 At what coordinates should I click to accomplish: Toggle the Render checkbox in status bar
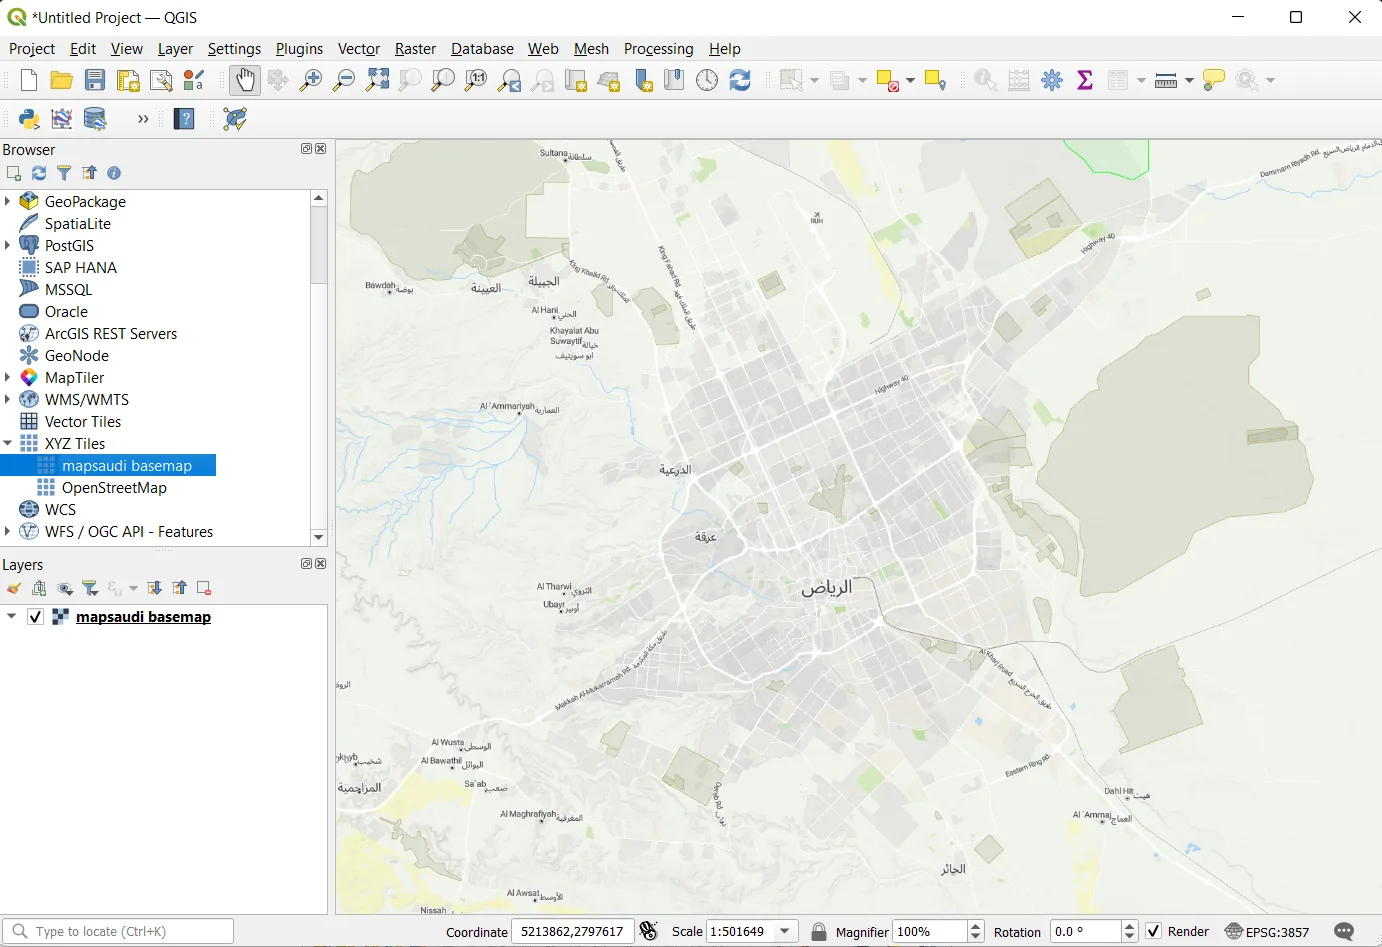1155,931
